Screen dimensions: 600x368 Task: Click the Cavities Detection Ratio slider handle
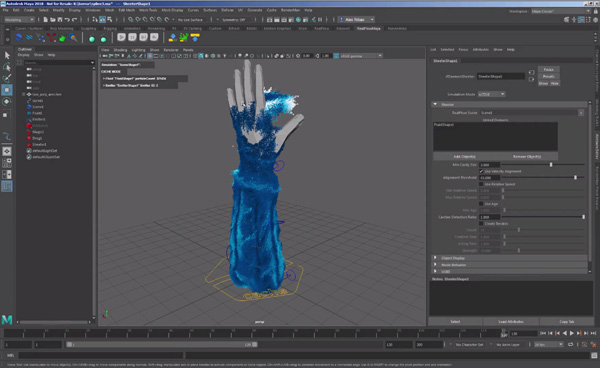(x=583, y=217)
